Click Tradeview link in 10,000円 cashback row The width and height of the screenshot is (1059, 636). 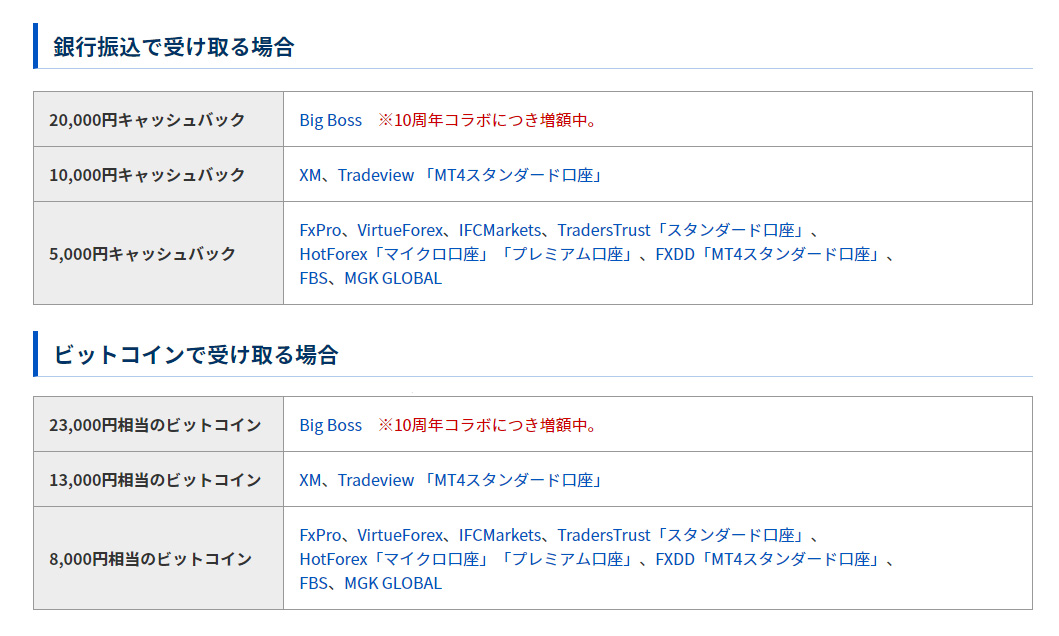pos(375,175)
